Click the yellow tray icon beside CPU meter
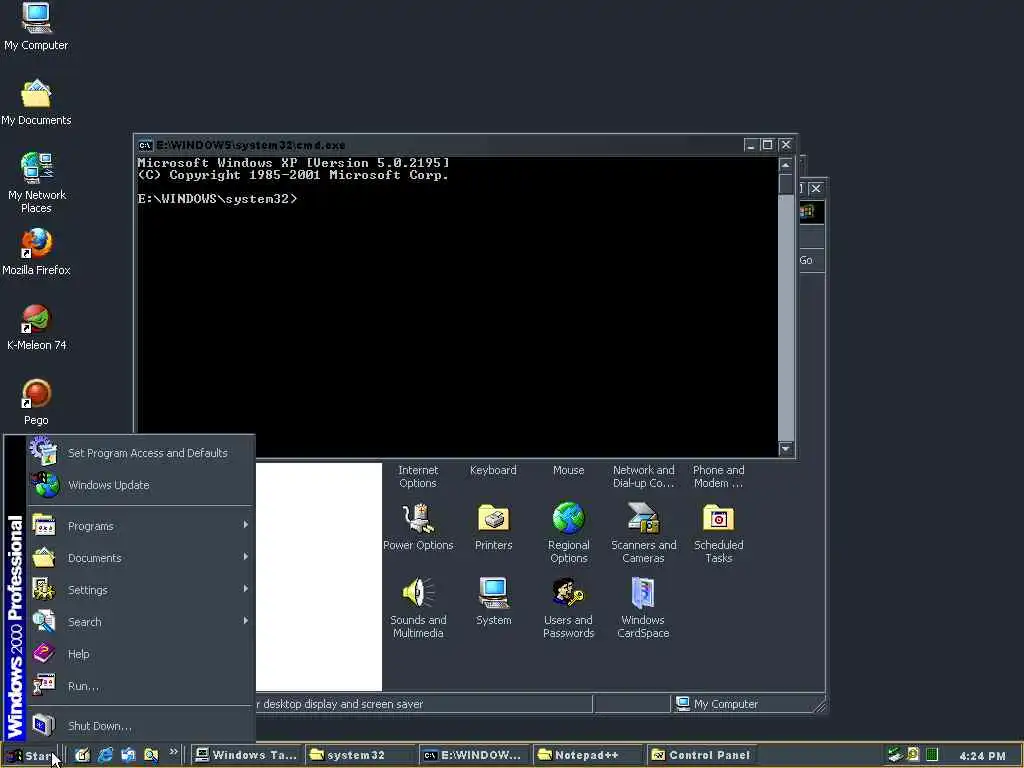 (x=914, y=755)
